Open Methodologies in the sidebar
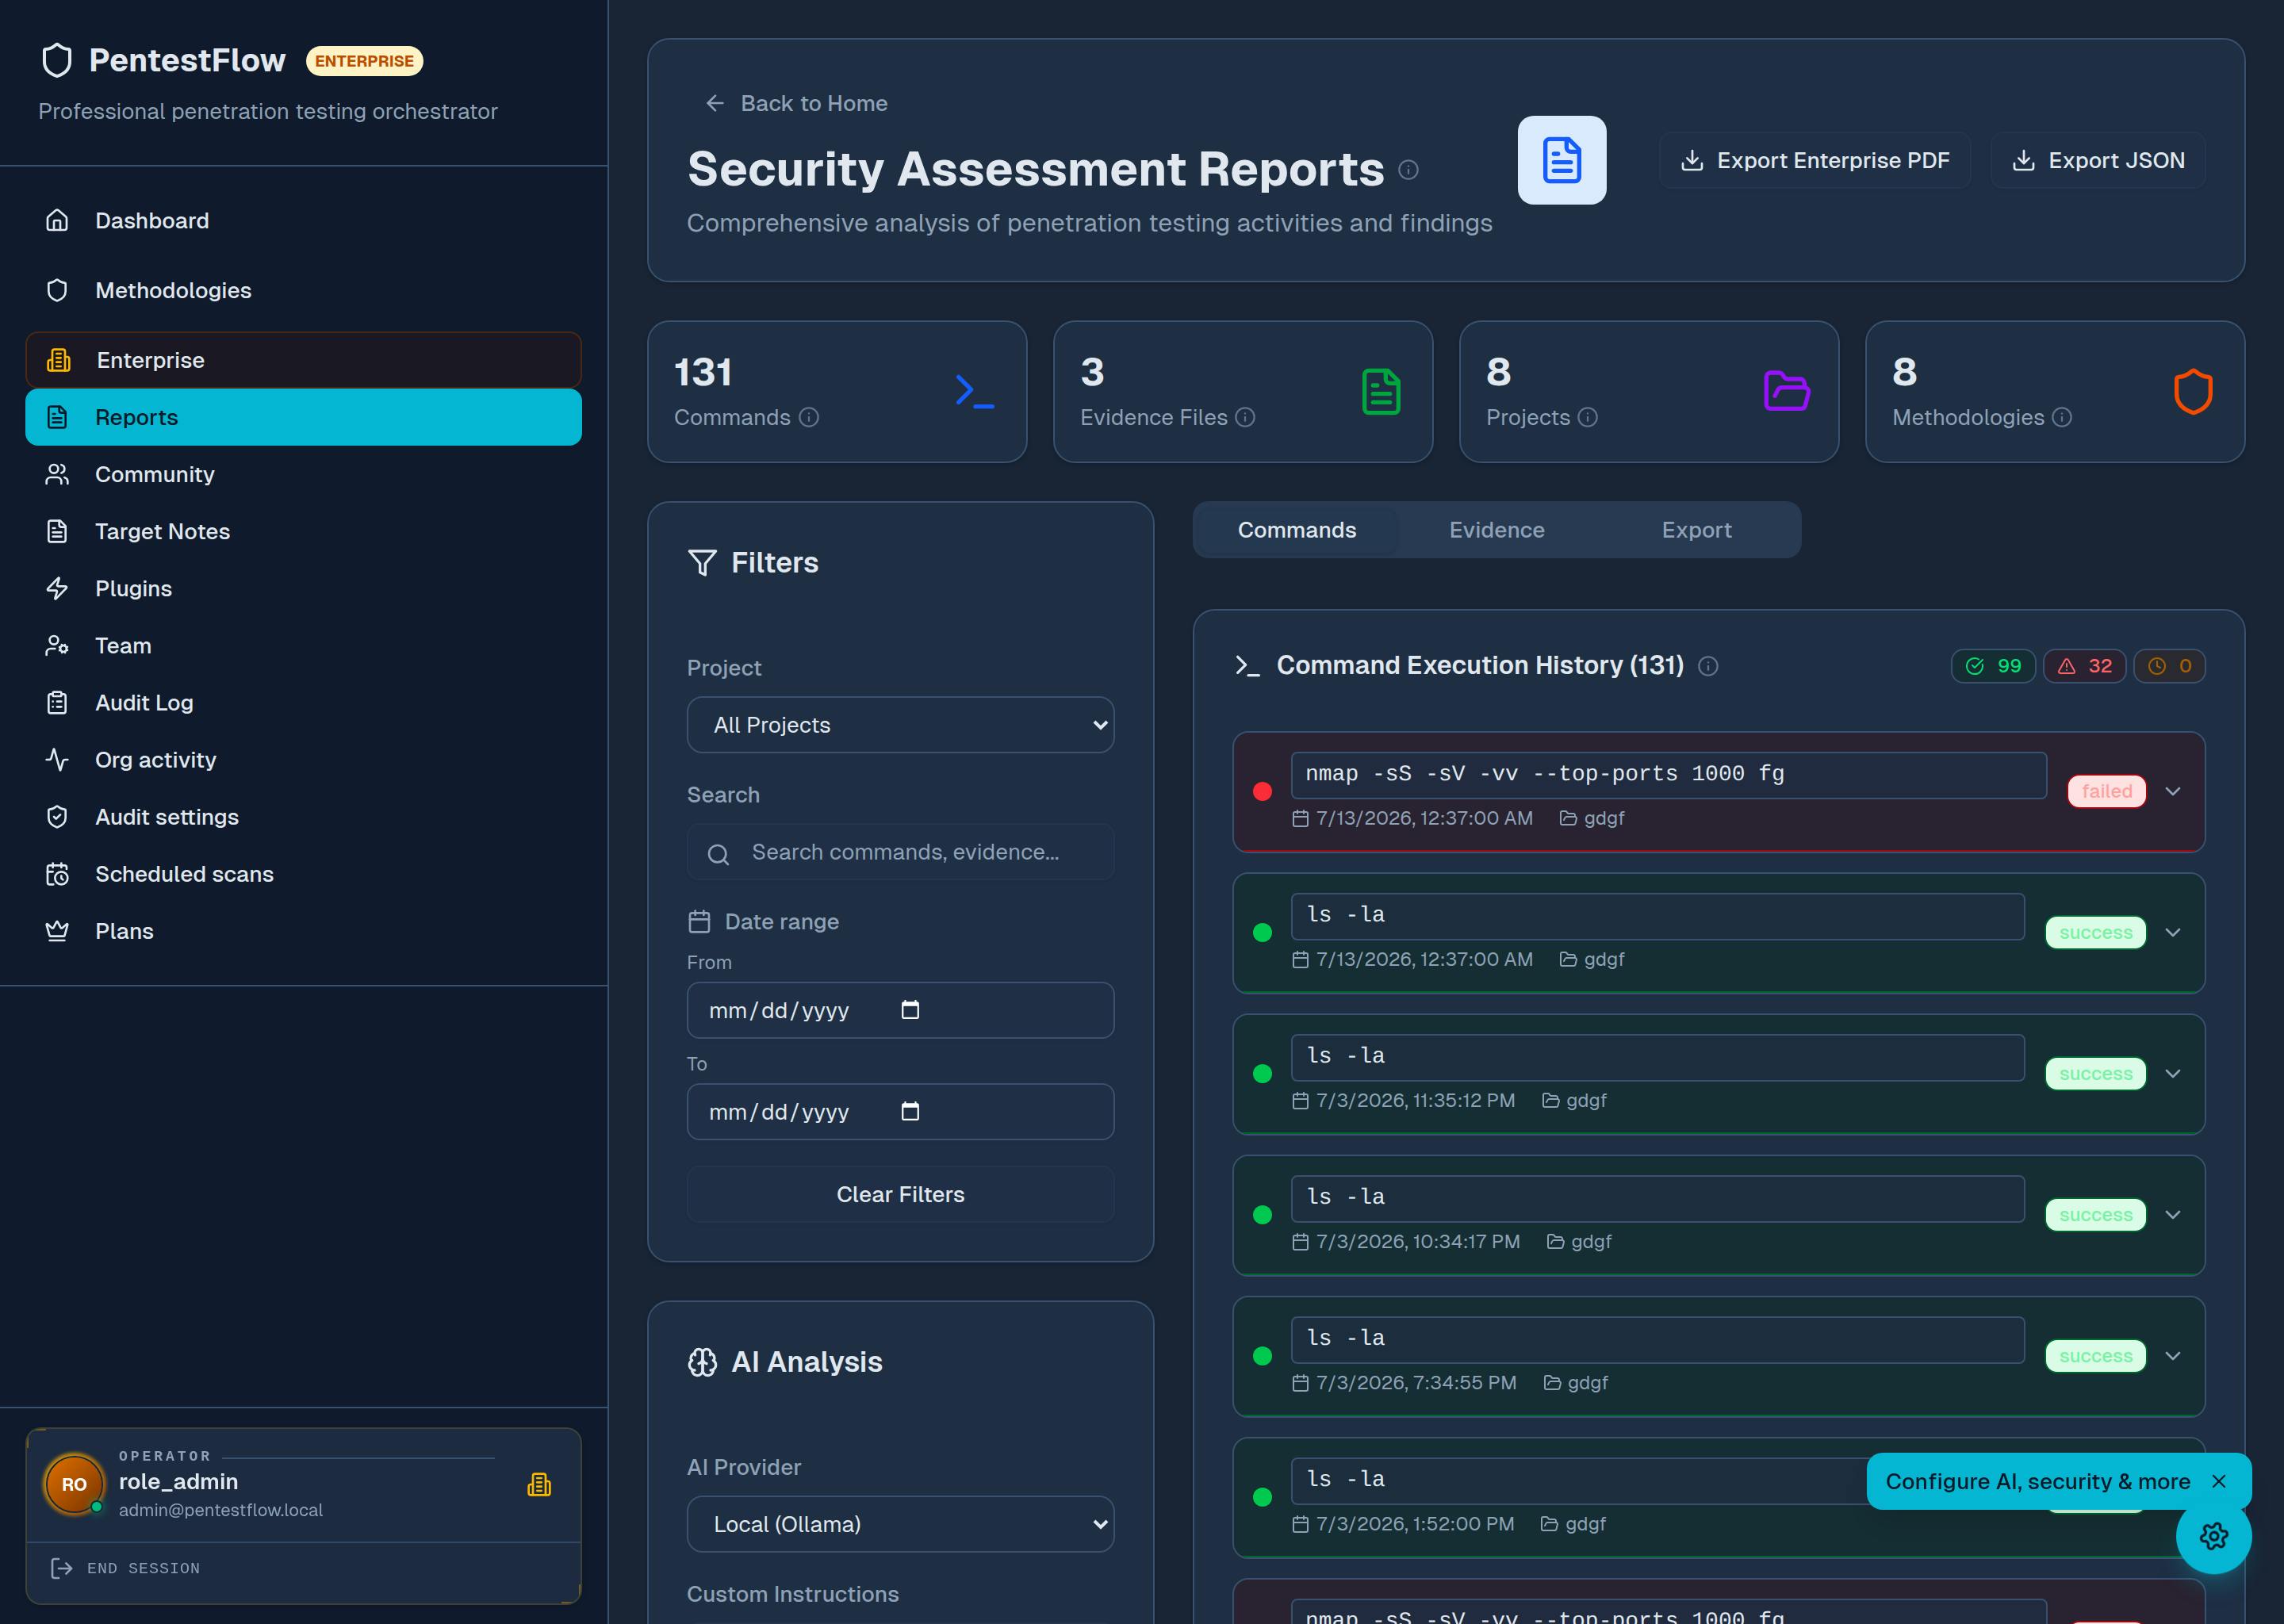This screenshot has height=1624, width=2284. click(303, 290)
